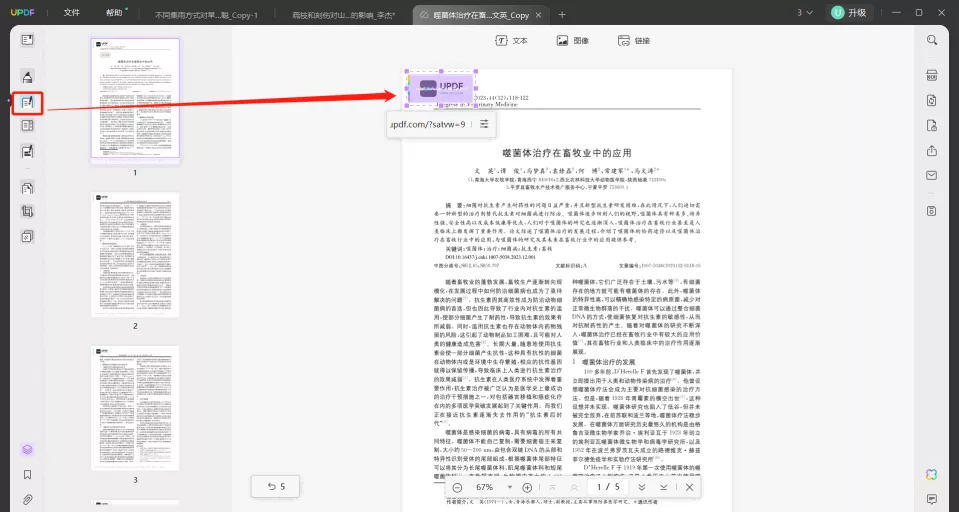Activate the Edit PDF tool in left sidebar
The image size is (959, 512).
pyautogui.click(x=27, y=102)
